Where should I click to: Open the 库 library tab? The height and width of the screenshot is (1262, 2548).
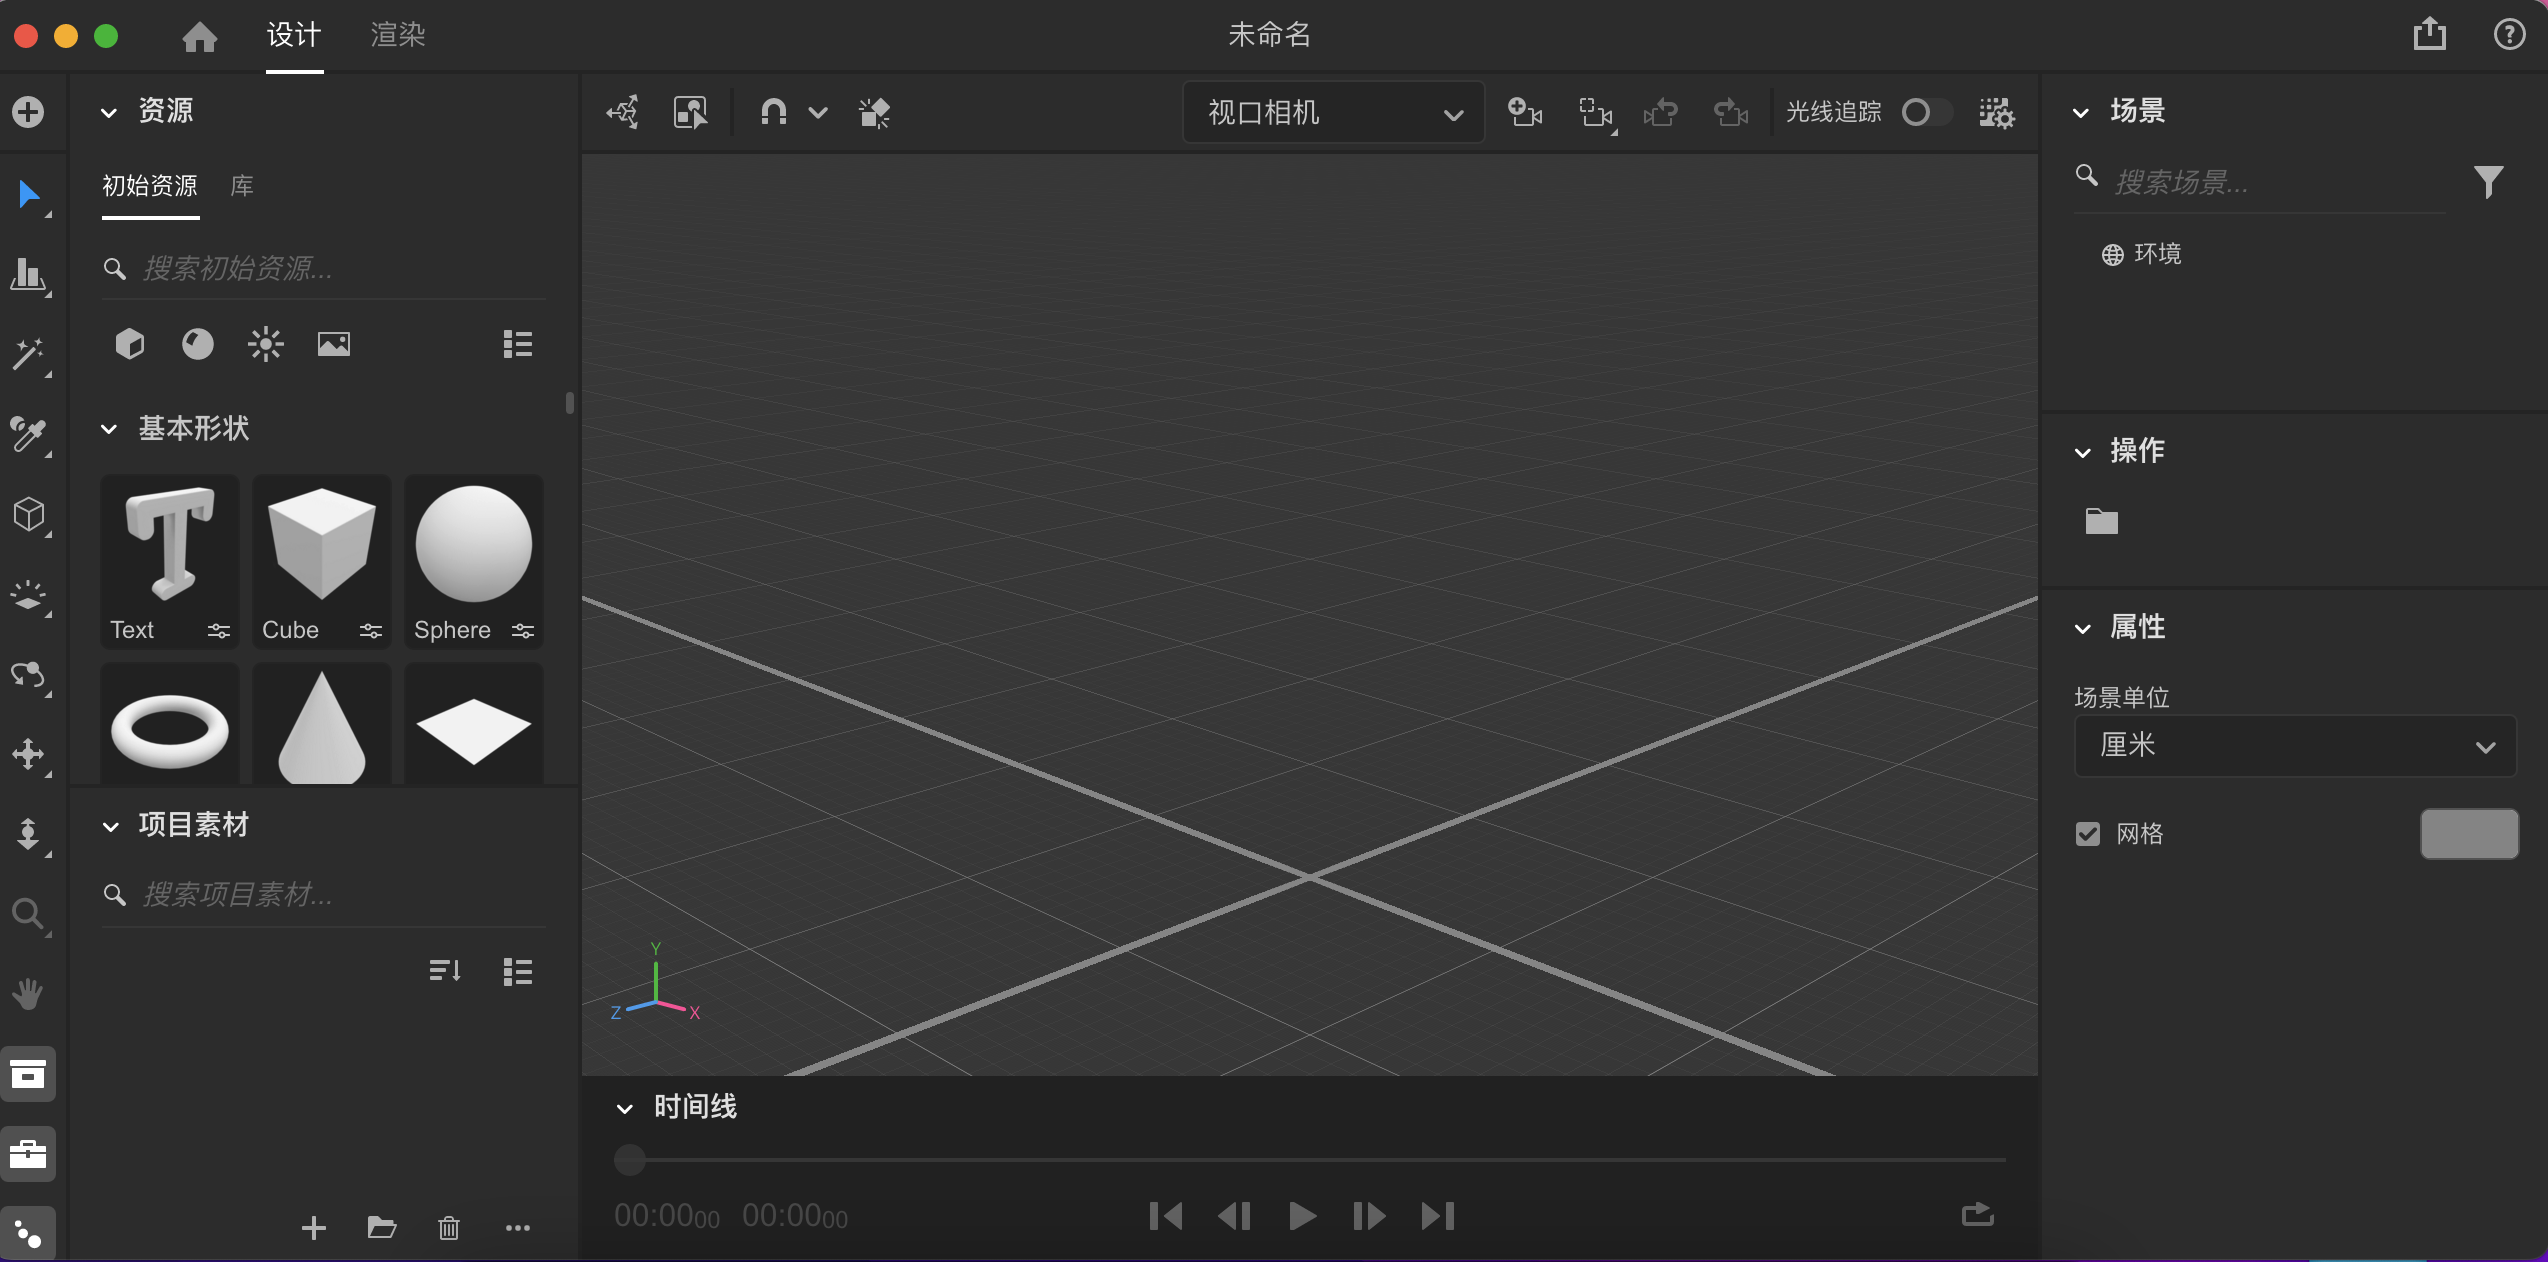click(x=242, y=186)
